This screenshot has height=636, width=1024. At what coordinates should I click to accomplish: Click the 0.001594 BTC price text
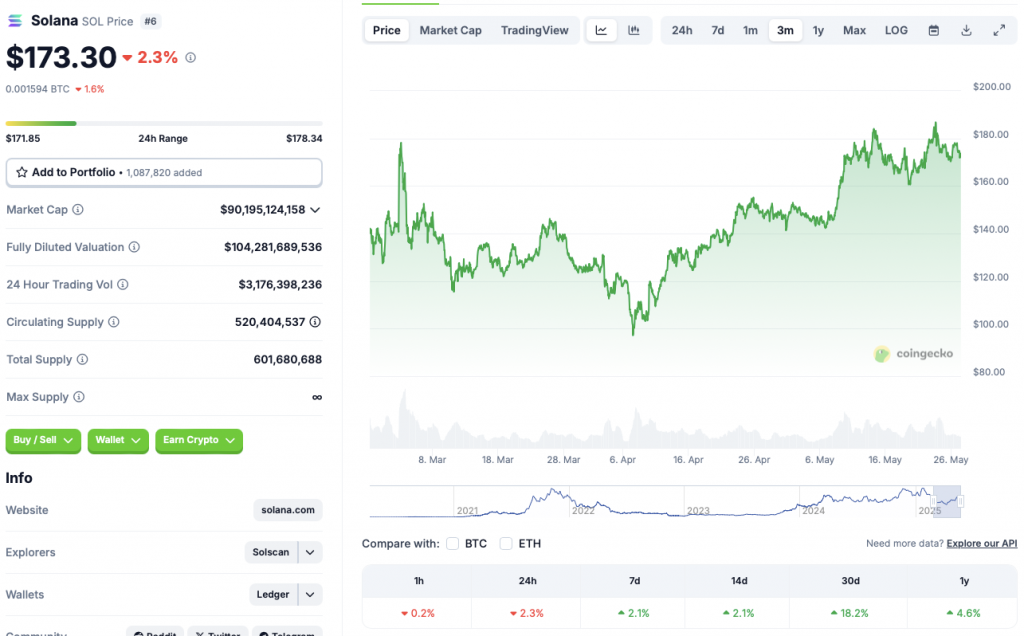coord(37,89)
